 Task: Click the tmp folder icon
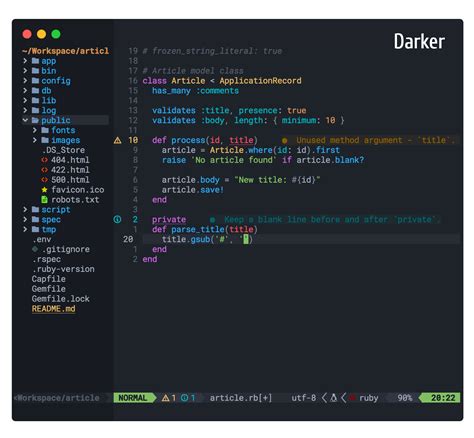click(35, 229)
